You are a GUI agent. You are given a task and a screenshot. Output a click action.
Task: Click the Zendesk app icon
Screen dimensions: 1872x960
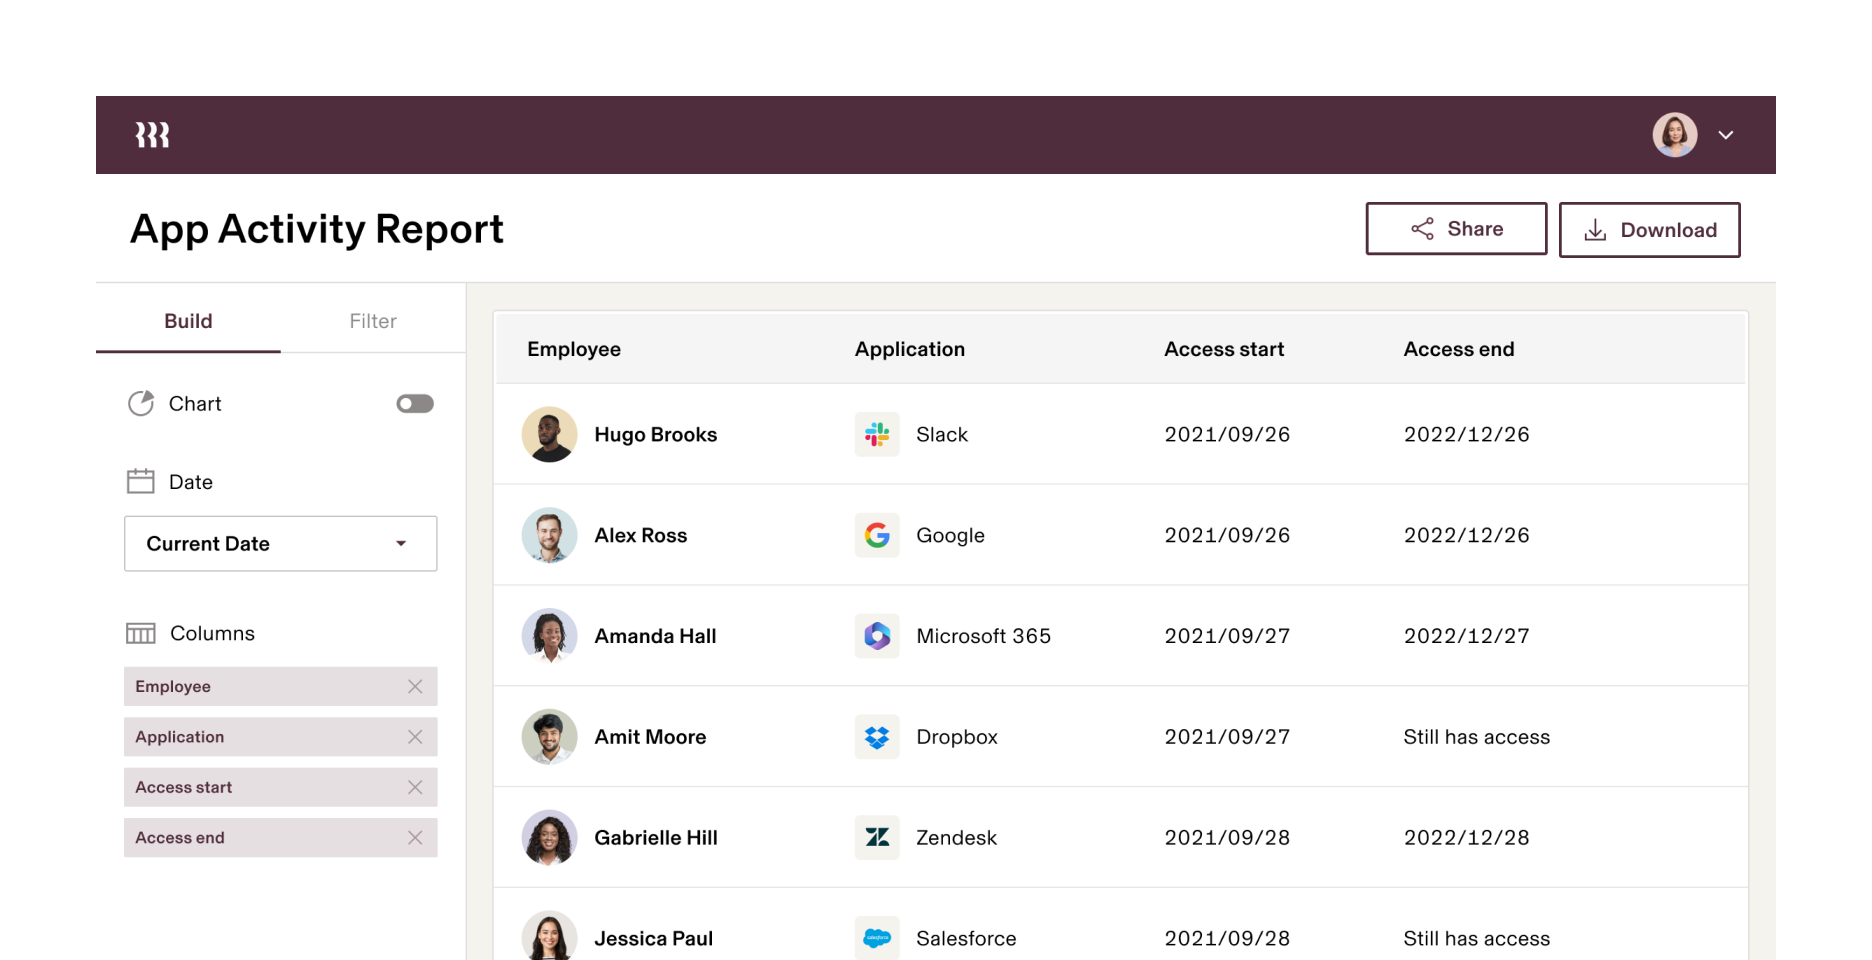(877, 838)
